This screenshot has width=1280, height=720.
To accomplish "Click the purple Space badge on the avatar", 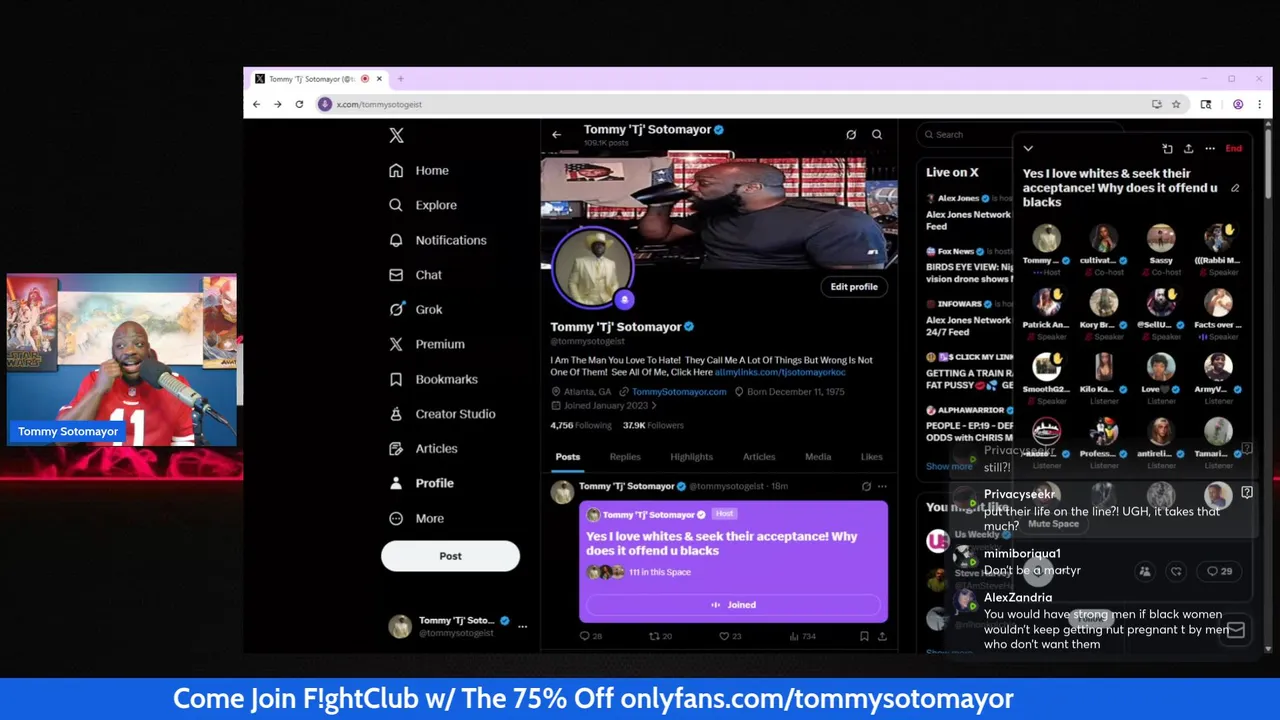I will click(624, 299).
